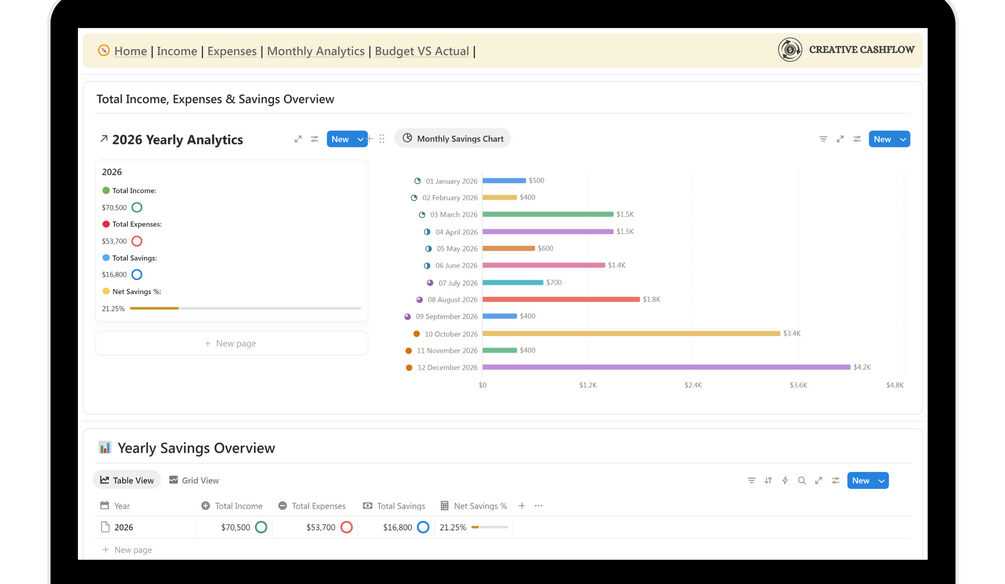The height and width of the screenshot is (584, 1005).
Task: Click the sort icon in Yearly Savings Overview
Action: tap(768, 481)
